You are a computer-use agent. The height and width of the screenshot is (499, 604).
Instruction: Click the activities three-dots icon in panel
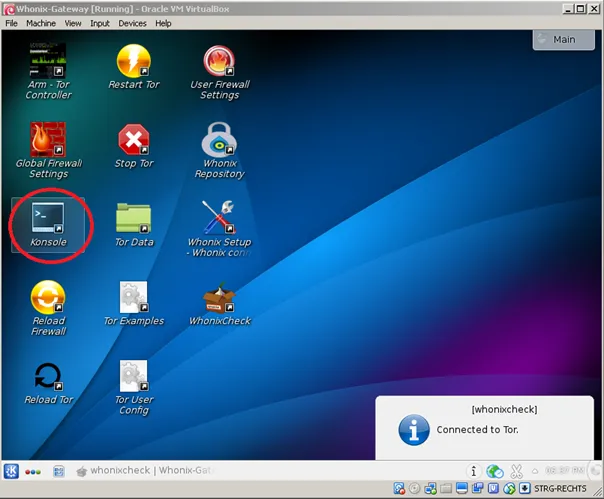33,472
